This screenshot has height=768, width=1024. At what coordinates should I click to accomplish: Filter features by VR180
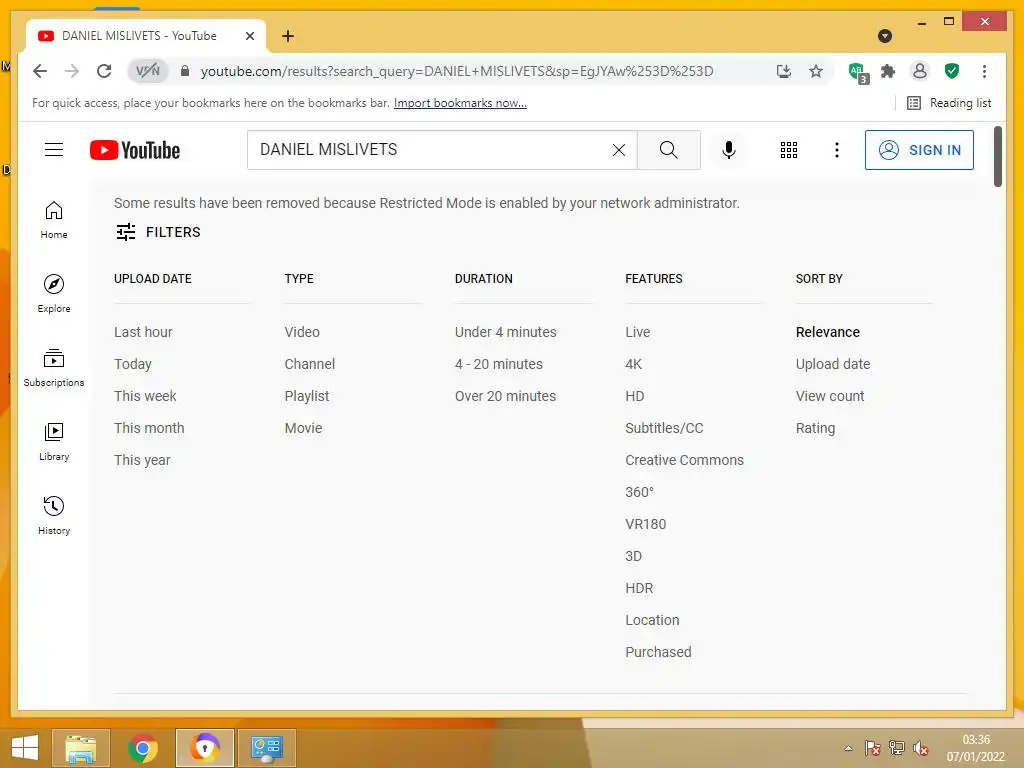pyautogui.click(x=645, y=524)
